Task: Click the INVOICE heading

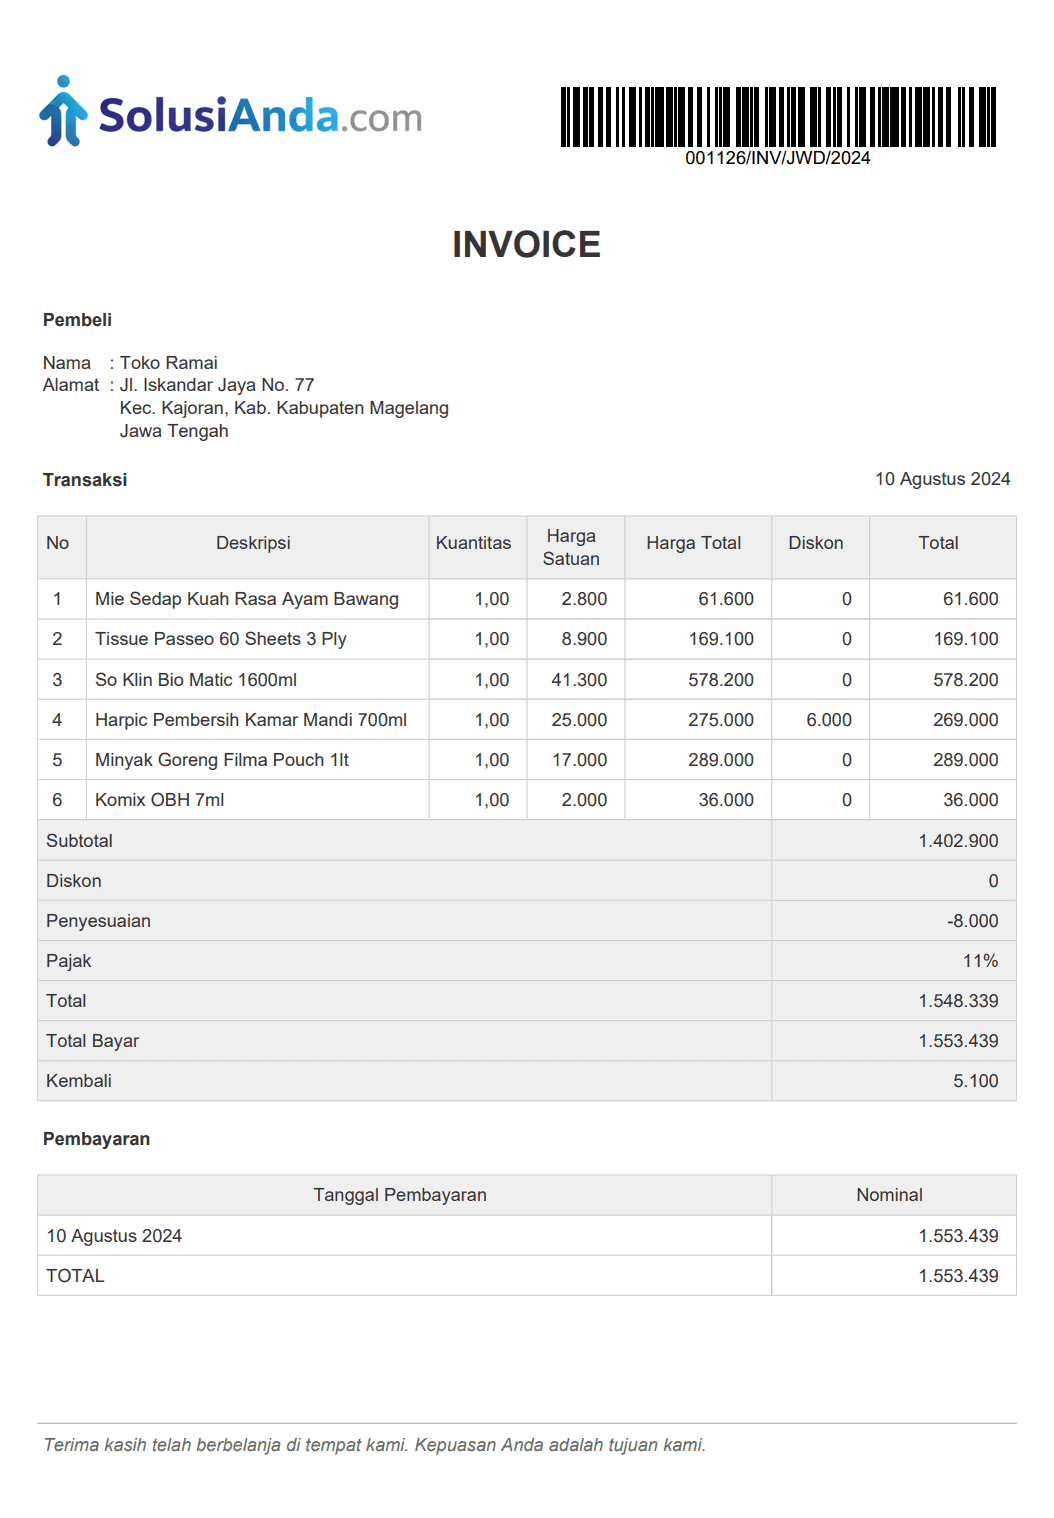Action: [x=526, y=245]
